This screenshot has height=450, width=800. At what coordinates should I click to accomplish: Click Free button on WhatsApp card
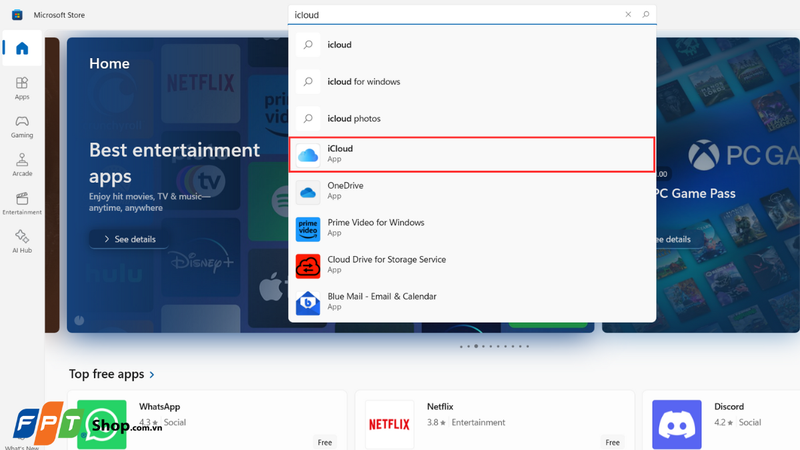(324, 442)
